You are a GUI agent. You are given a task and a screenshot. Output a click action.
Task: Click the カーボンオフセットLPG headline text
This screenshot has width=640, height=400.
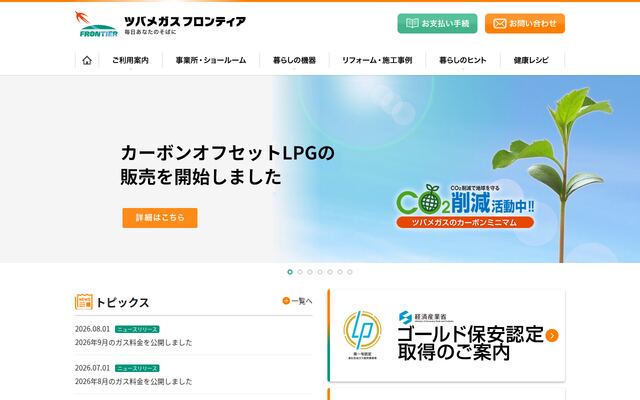pos(227,165)
